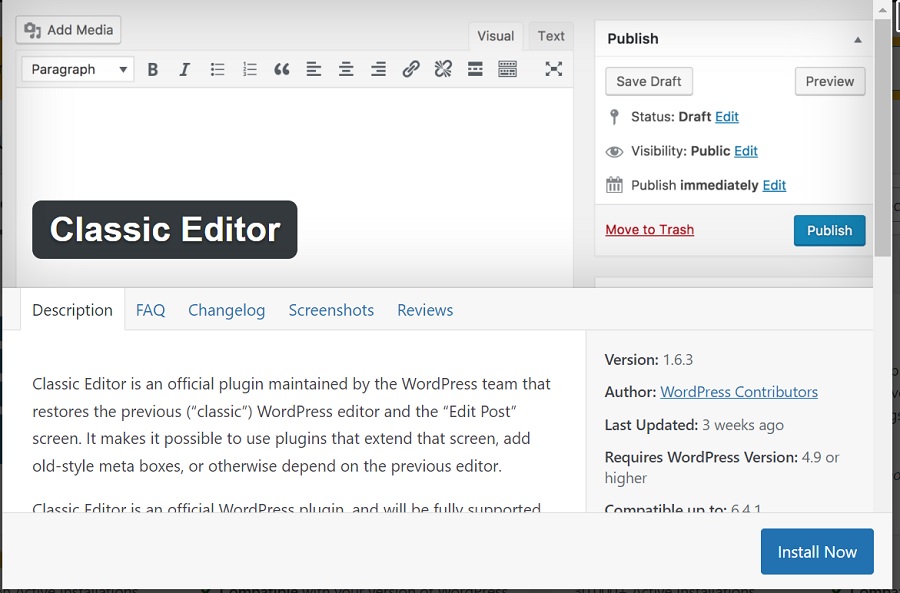The width and height of the screenshot is (900, 593).
Task: Insert a bulleted list
Action: (217, 69)
